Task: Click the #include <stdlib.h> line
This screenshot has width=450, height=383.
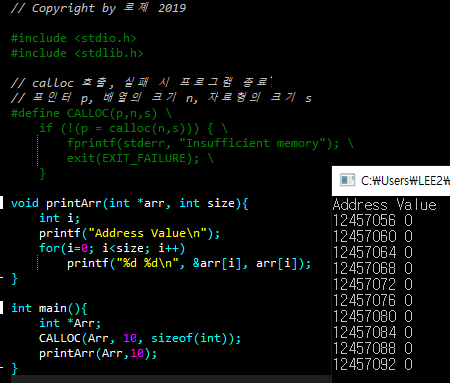Action: (x=77, y=53)
